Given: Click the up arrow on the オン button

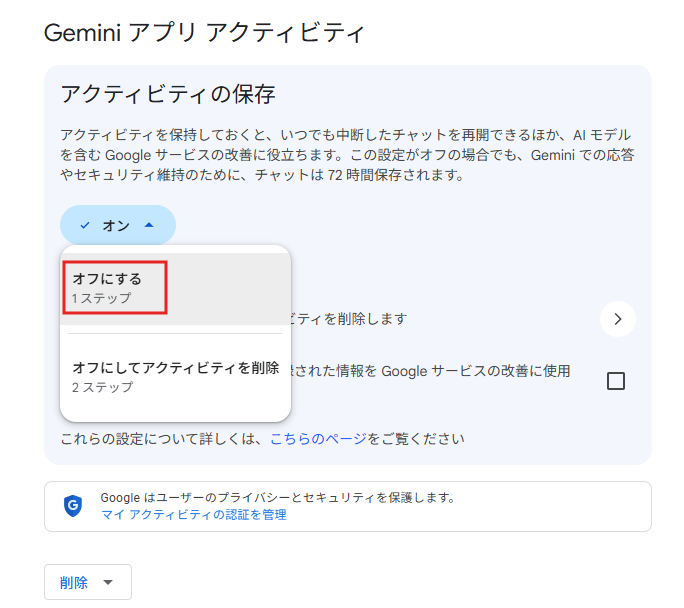Looking at the screenshot, I should [x=149, y=226].
